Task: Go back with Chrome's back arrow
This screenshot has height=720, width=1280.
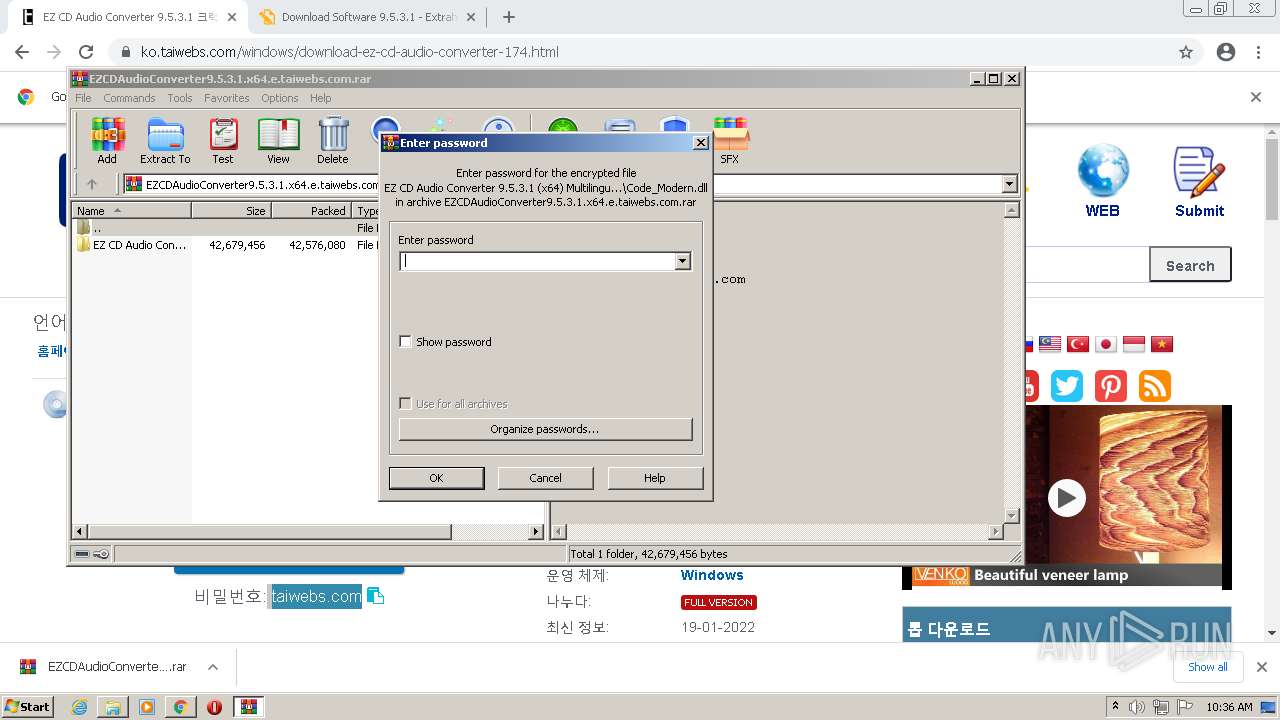Action: (x=22, y=52)
